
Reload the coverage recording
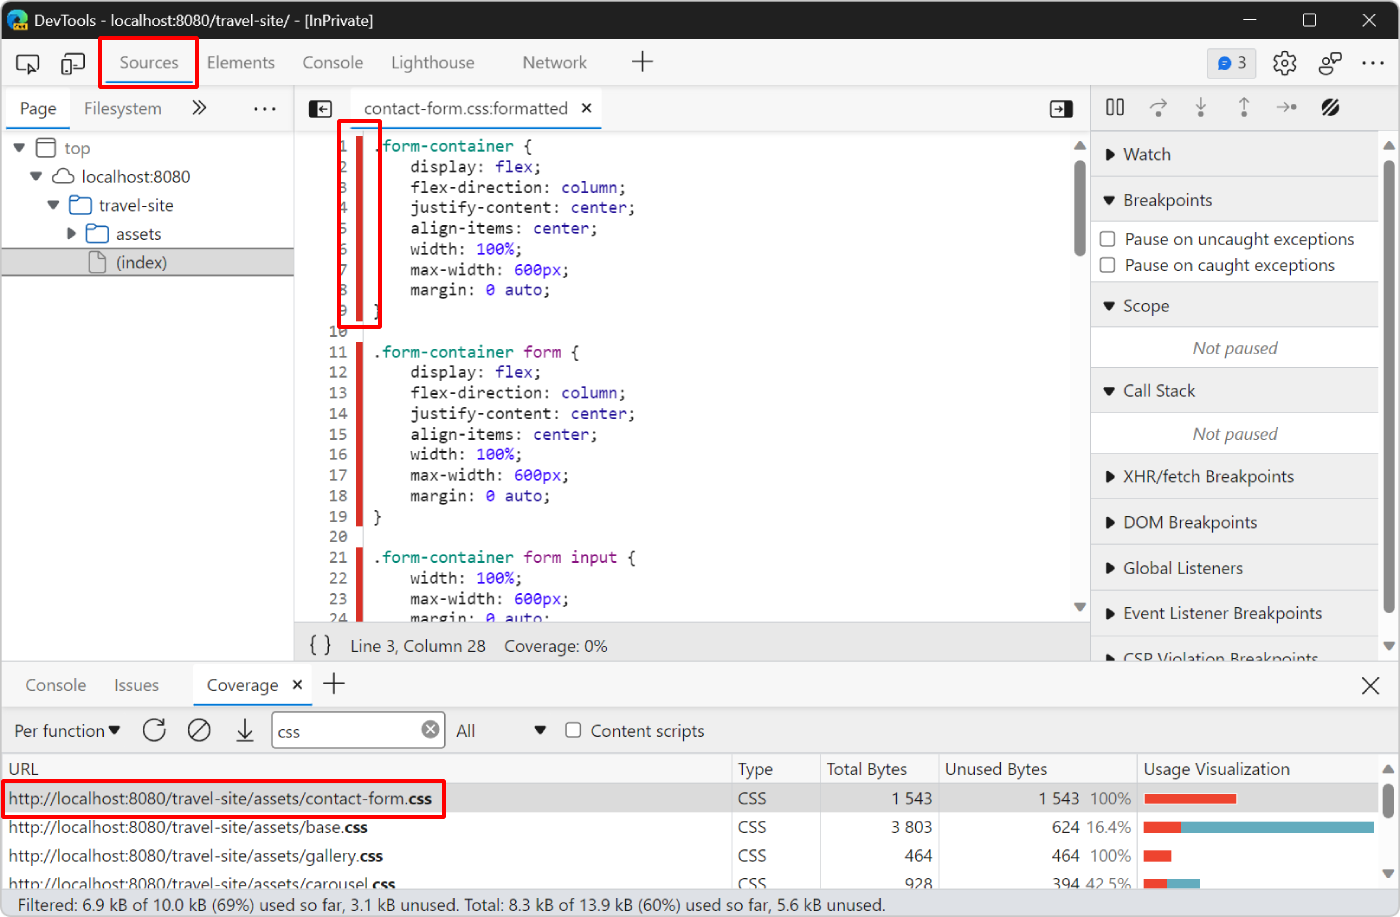pos(154,730)
